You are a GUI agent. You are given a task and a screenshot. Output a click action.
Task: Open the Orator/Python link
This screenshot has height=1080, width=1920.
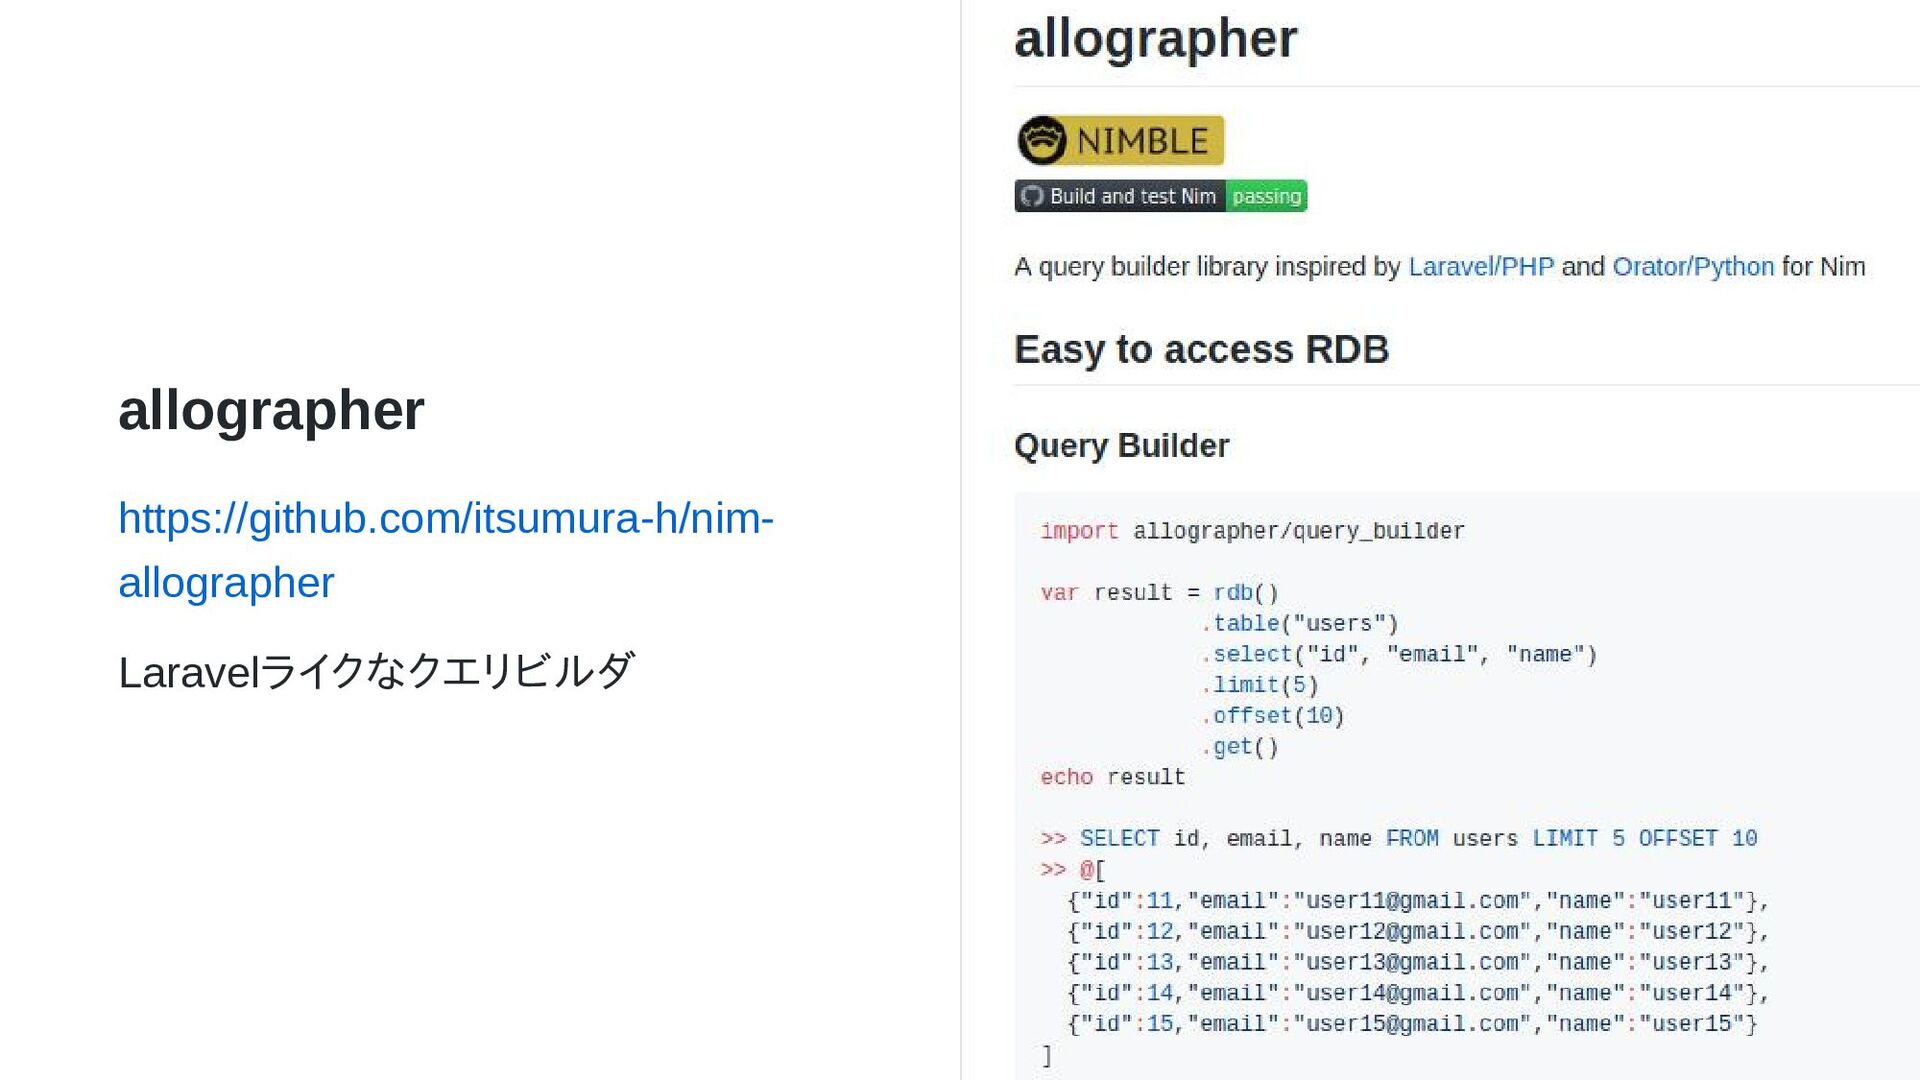coord(1693,267)
